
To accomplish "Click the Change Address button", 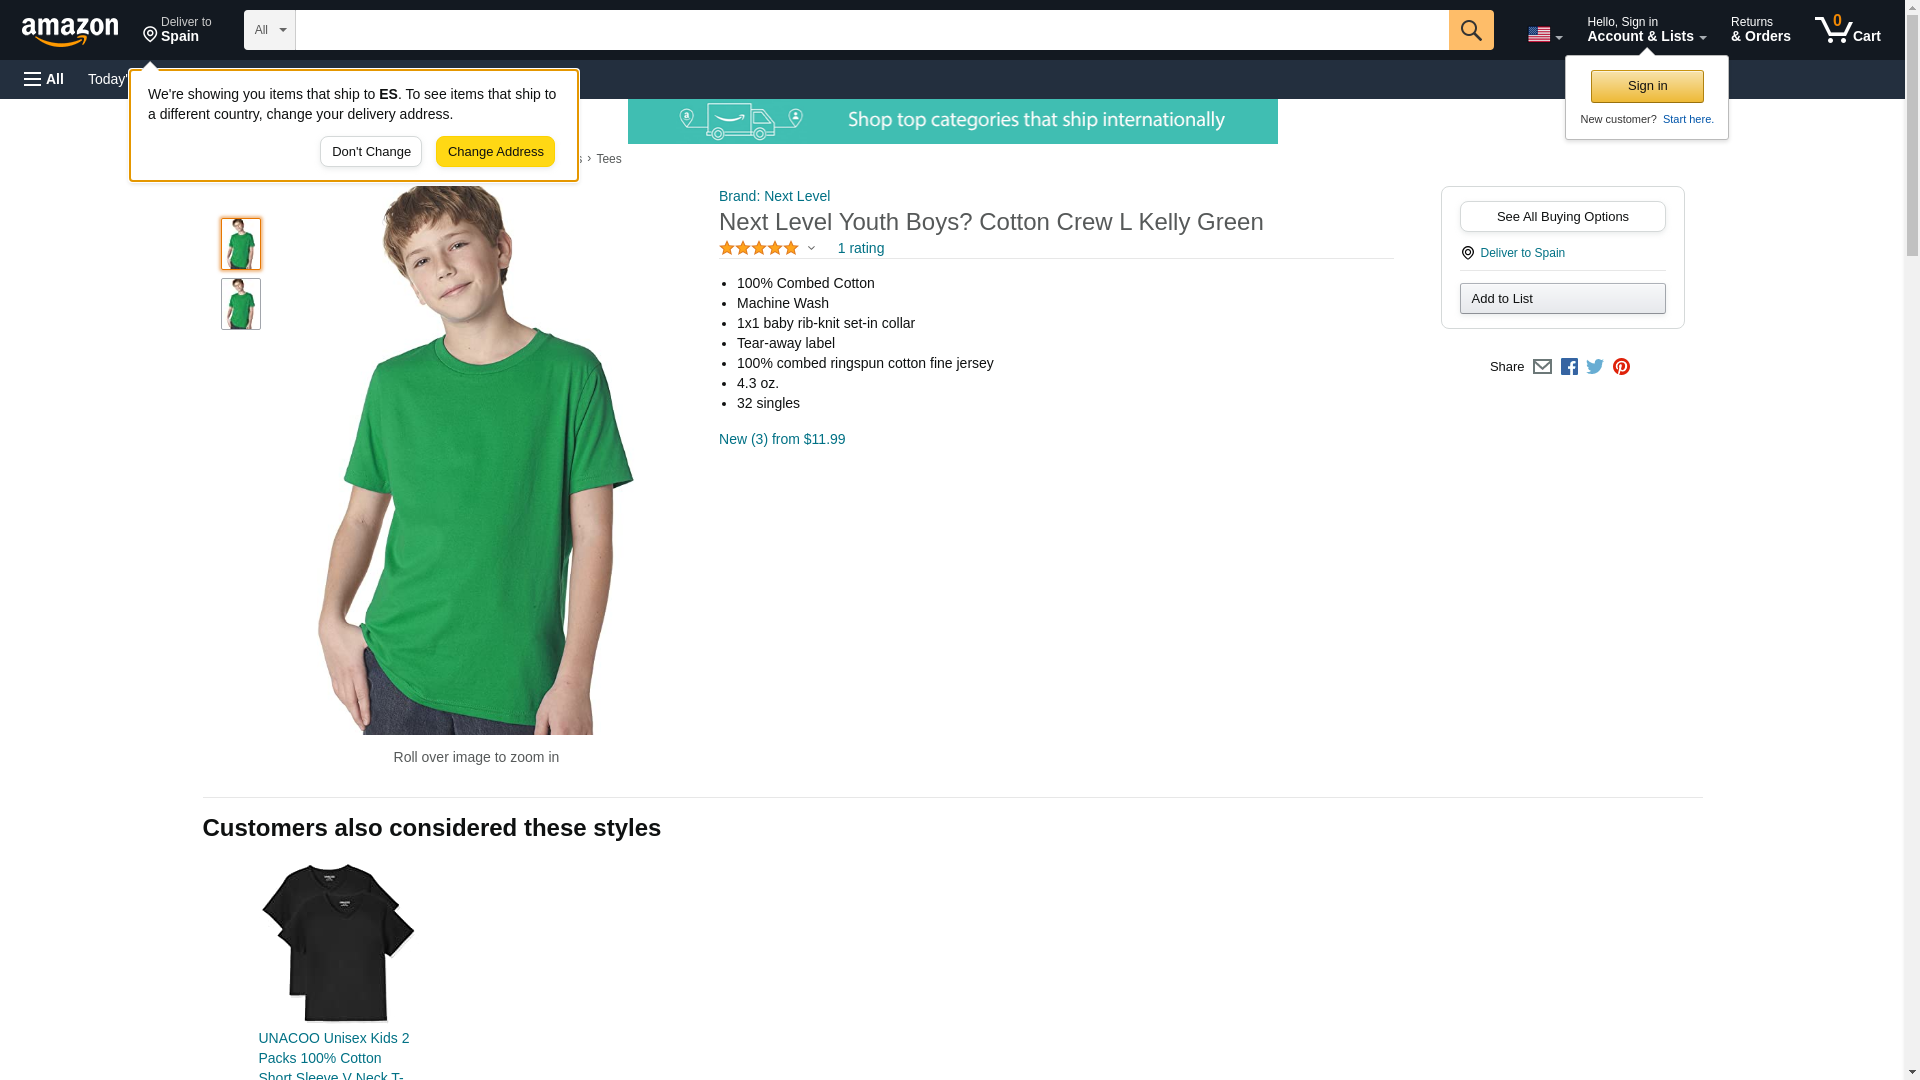I will [495, 152].
